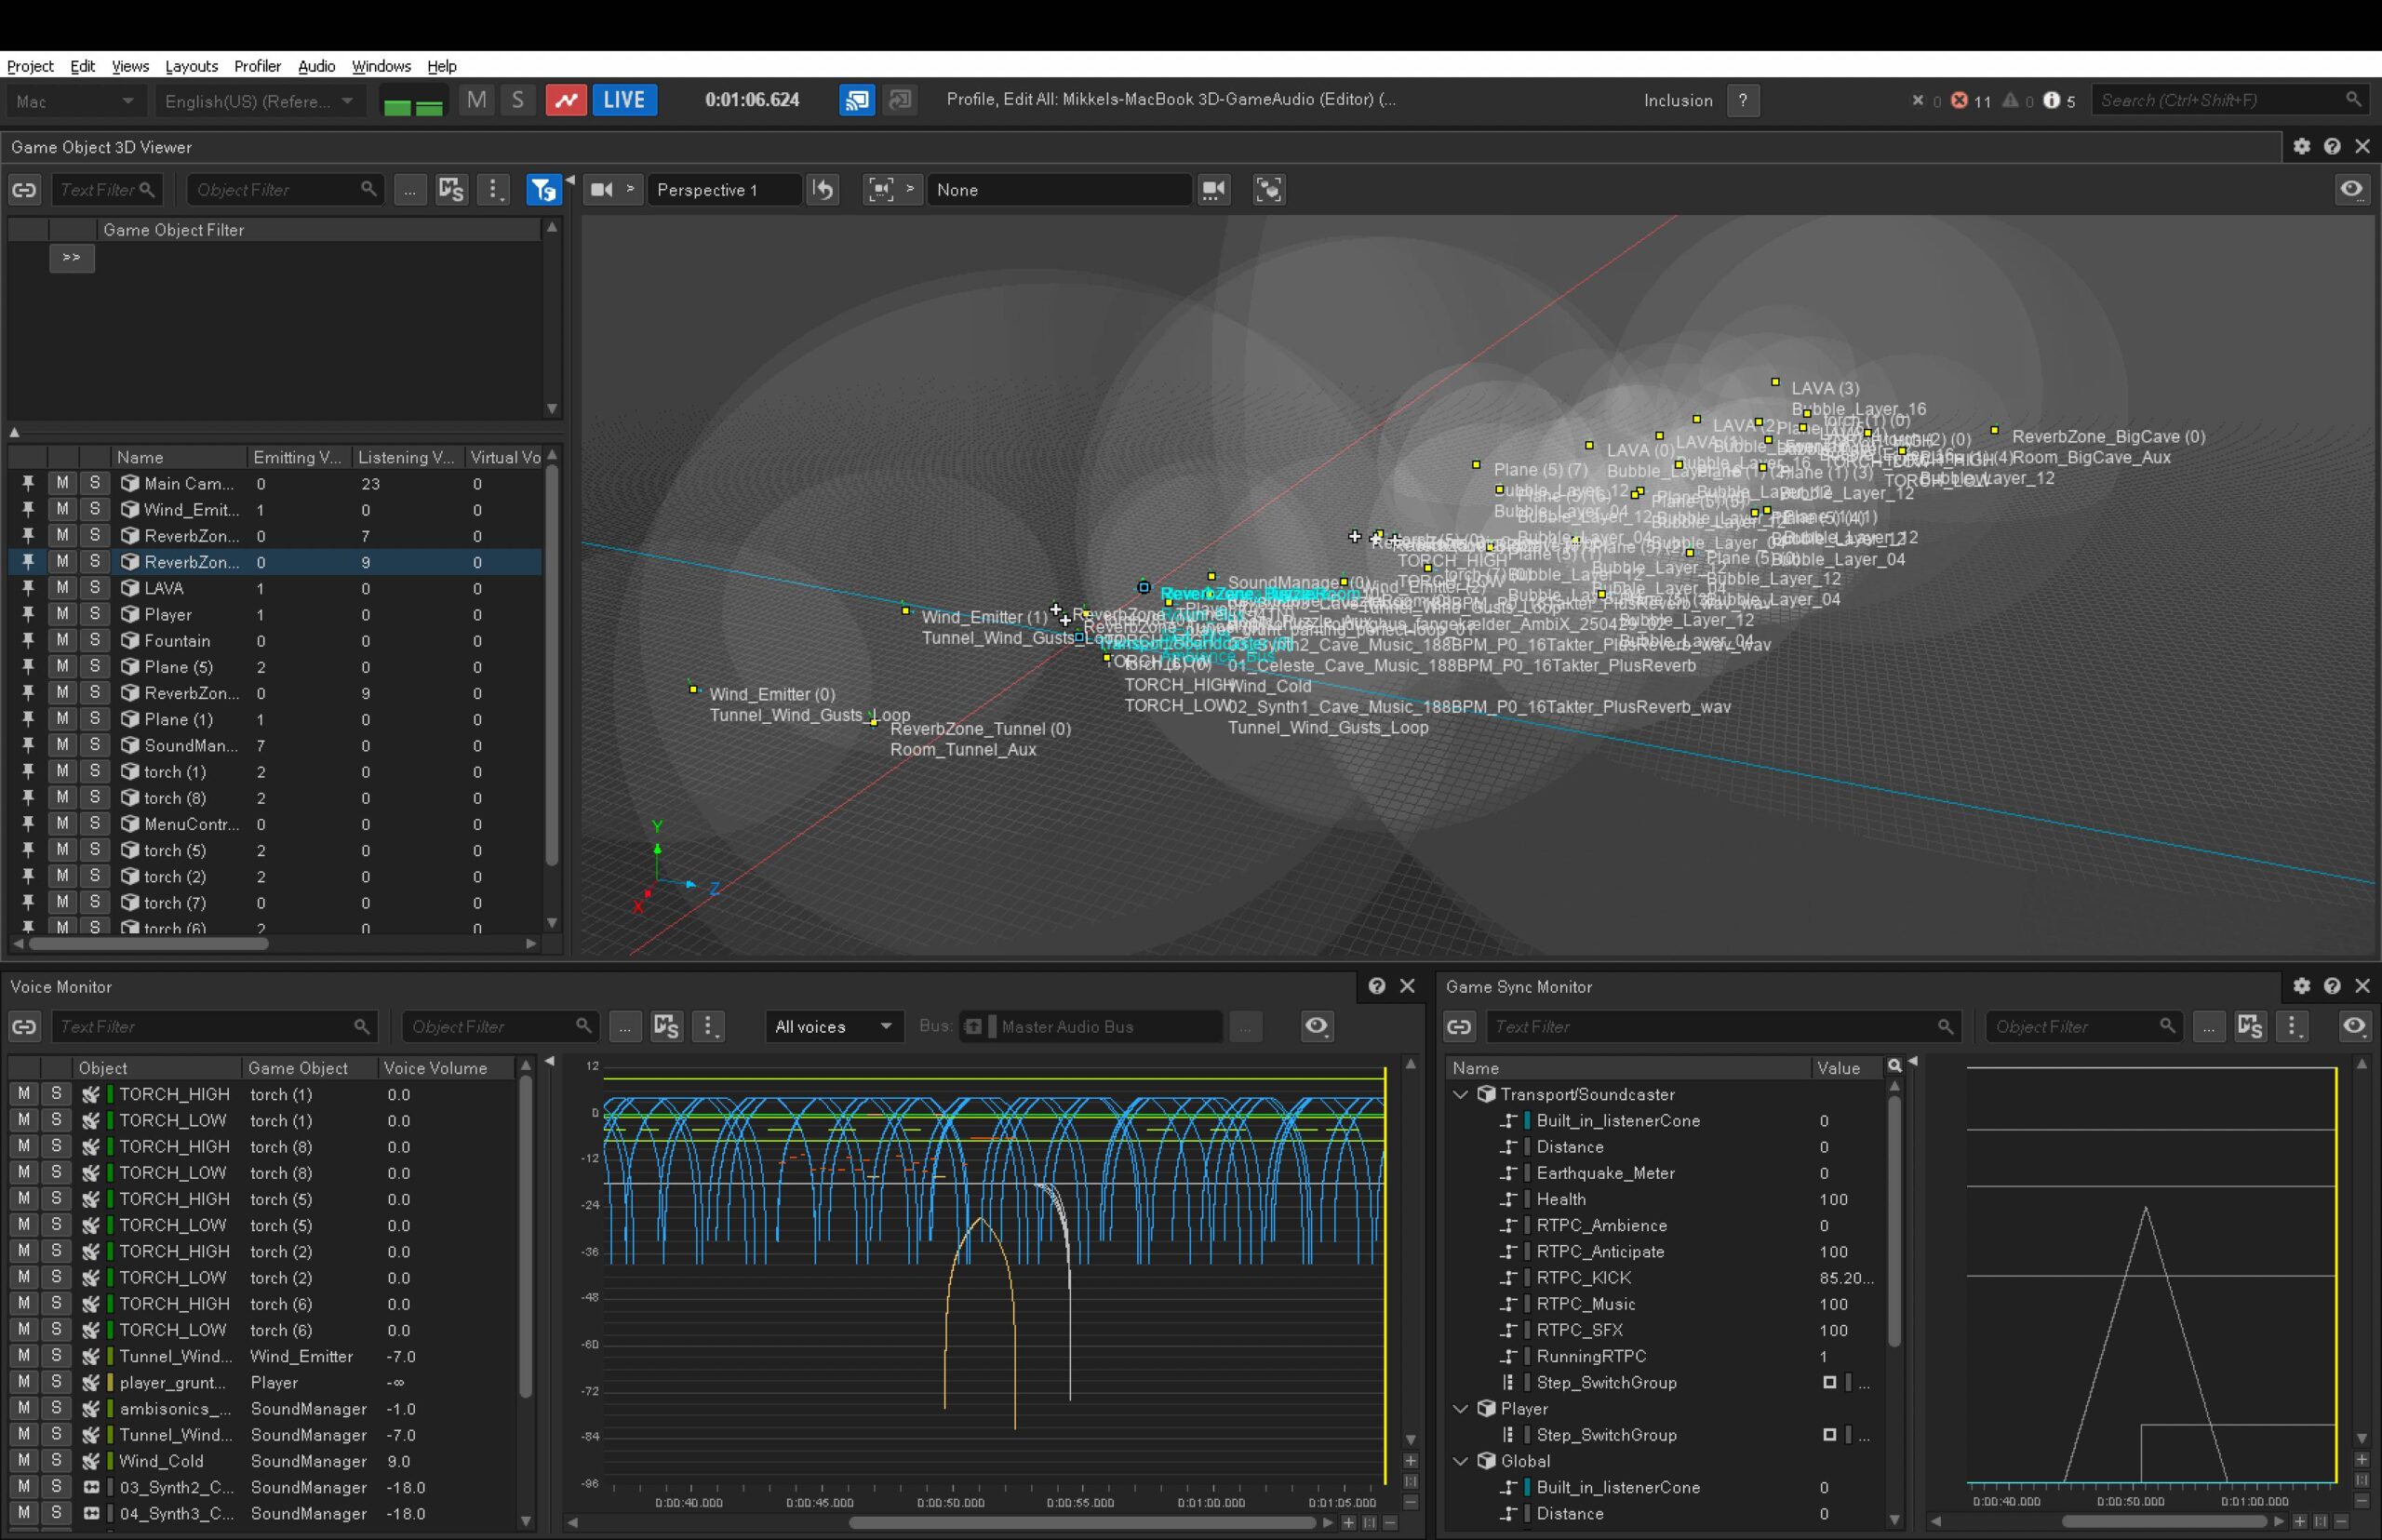Image resolution: width=2382 pixels, height=1540 pixels.
Task: Open the Profiler menu
Action: [x=257, y=66]
